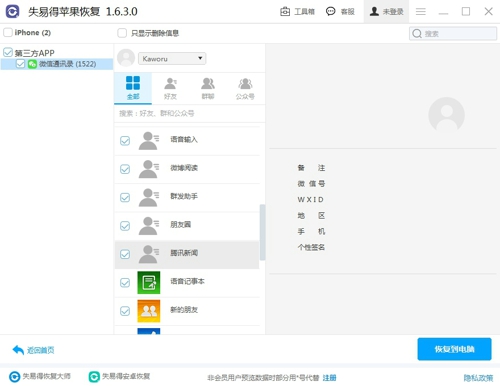Click the app logo in title bar

tap(13, 12)
